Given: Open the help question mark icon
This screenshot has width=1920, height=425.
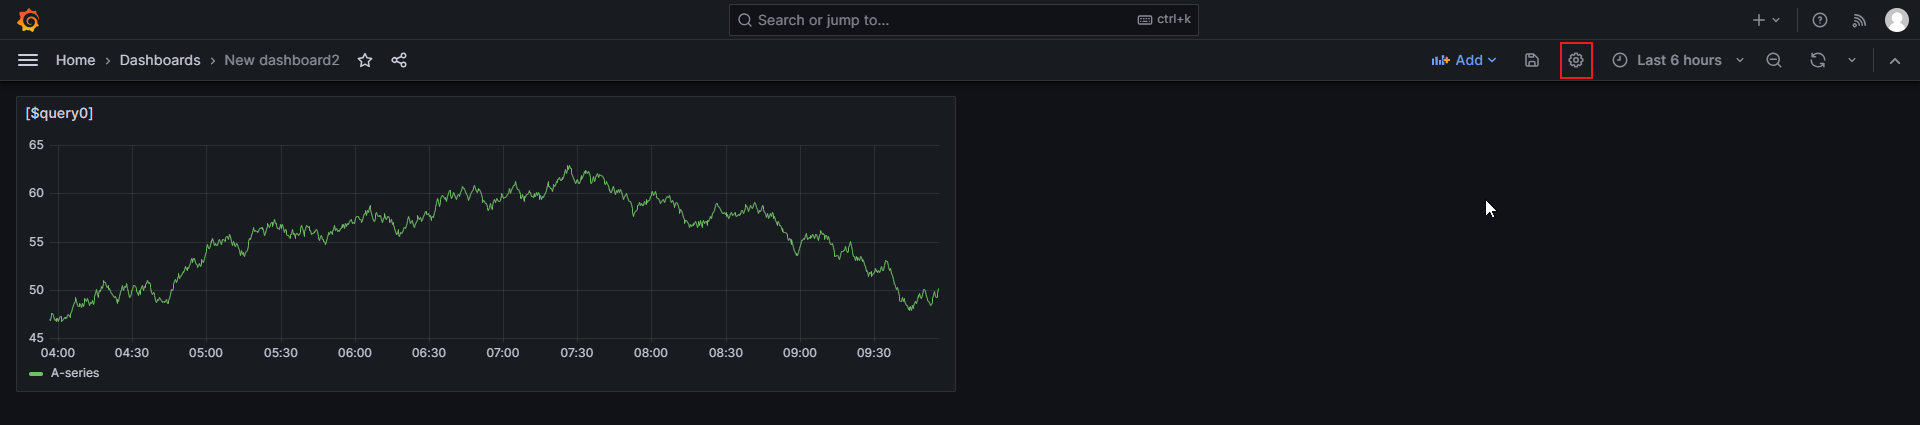Looking at the screenshot, I should point(1820,20).
